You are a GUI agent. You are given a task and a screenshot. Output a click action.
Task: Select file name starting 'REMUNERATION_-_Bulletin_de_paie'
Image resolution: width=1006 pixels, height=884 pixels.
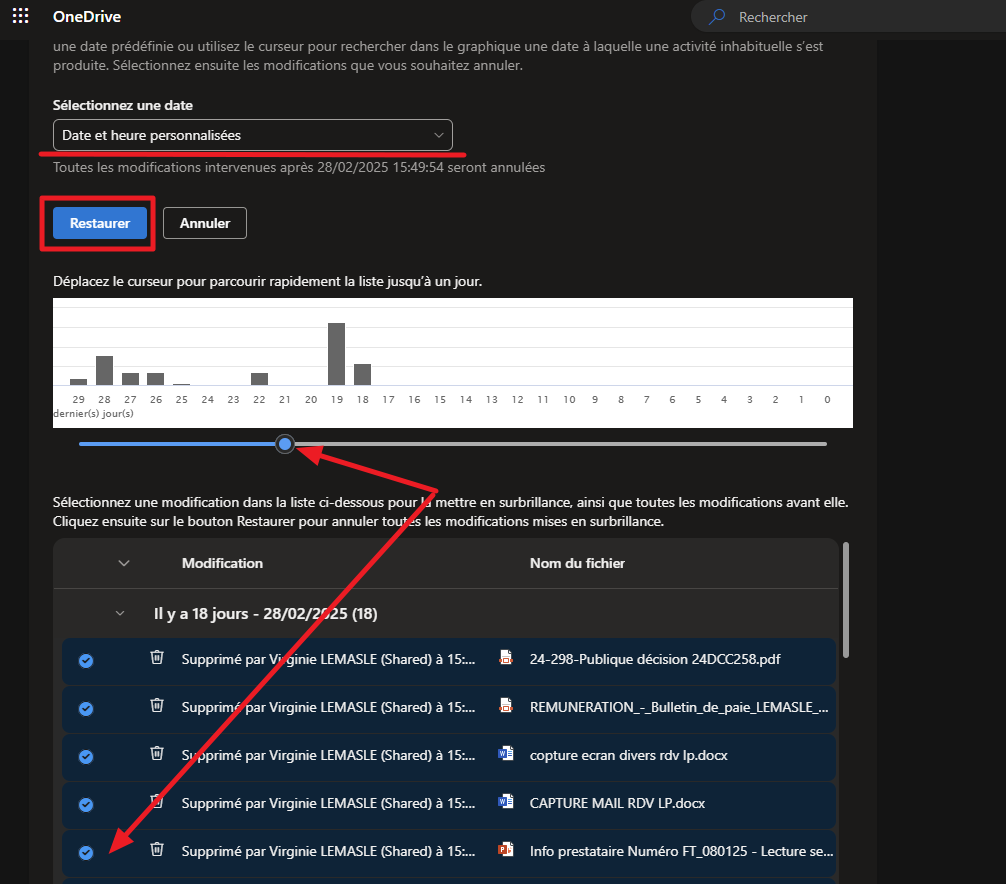679,707
